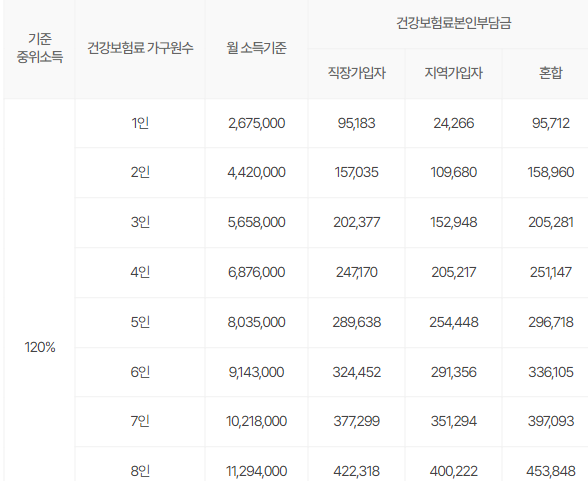This screenshot has width=588, height=481.
Task: Select income value 8,035,000
Action: click(256, 322)
